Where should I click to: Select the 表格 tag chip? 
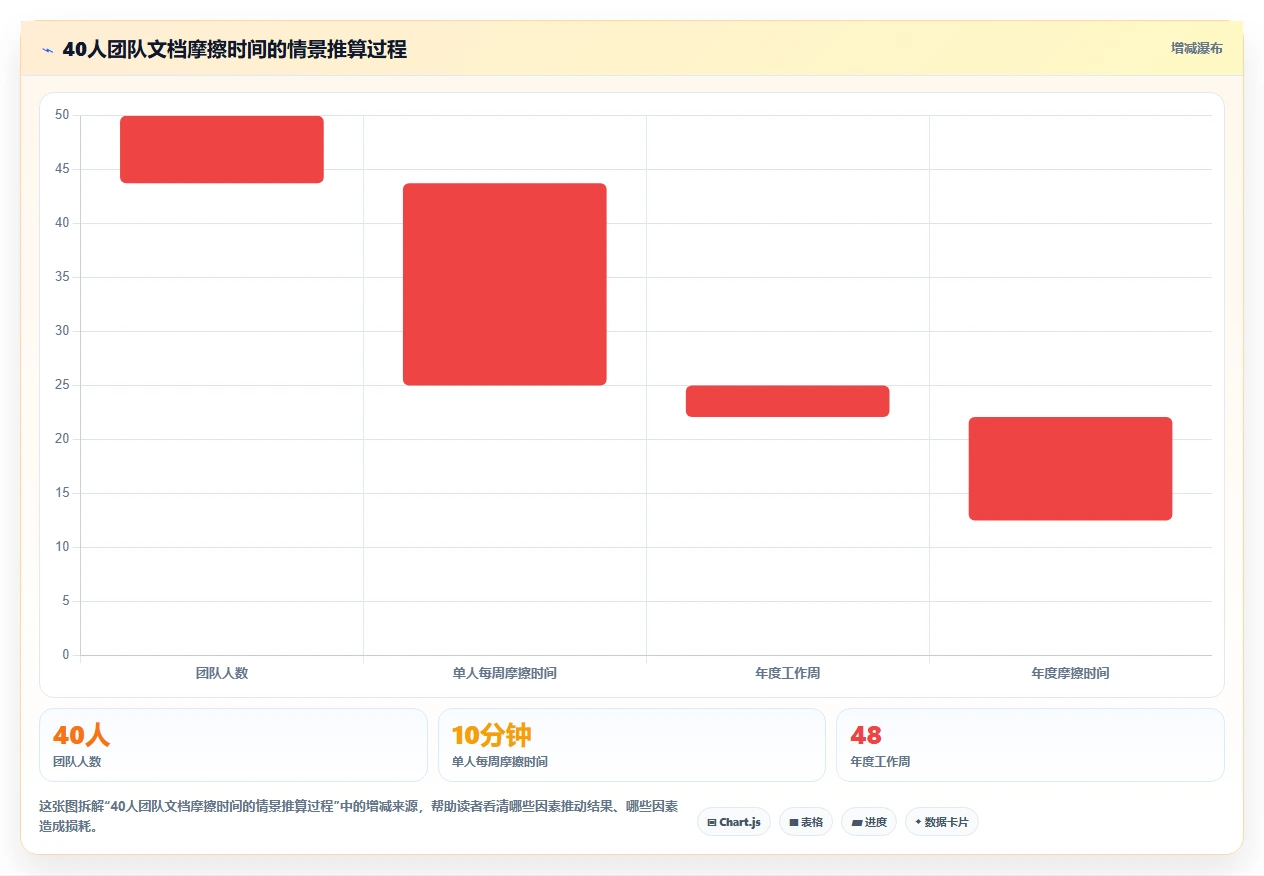click(806, 822)
